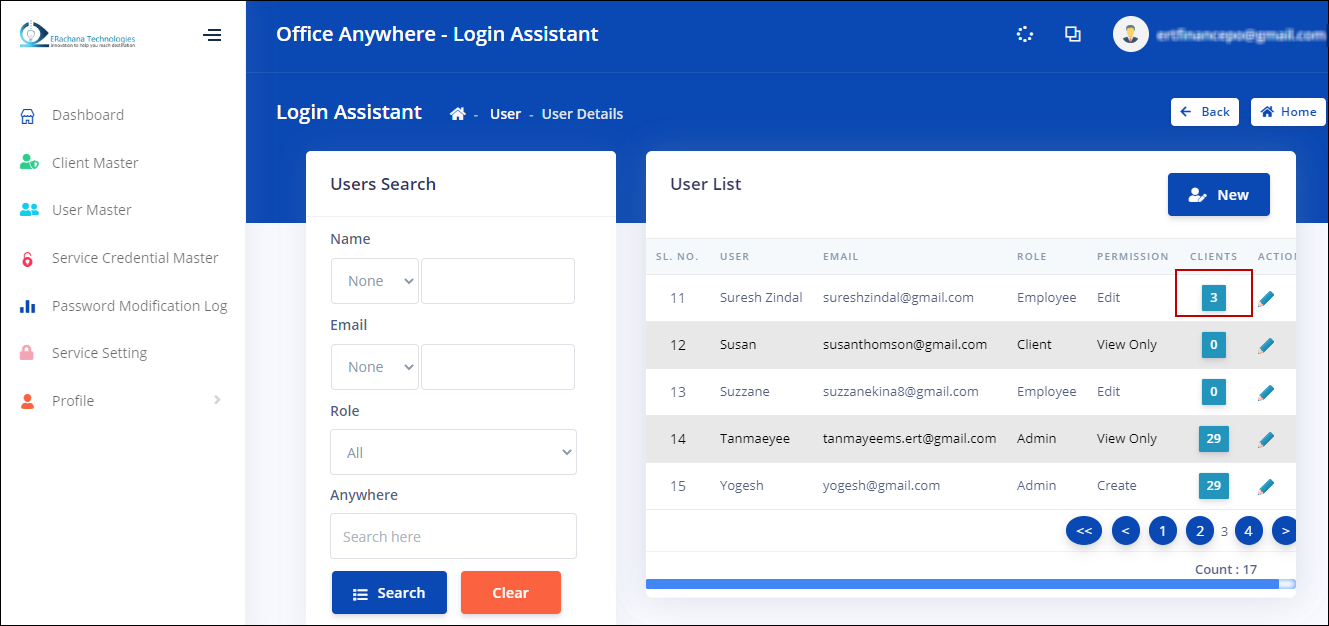Click the Back button
Viewport: 1329px width, 626px height.
click(1205, 112)
